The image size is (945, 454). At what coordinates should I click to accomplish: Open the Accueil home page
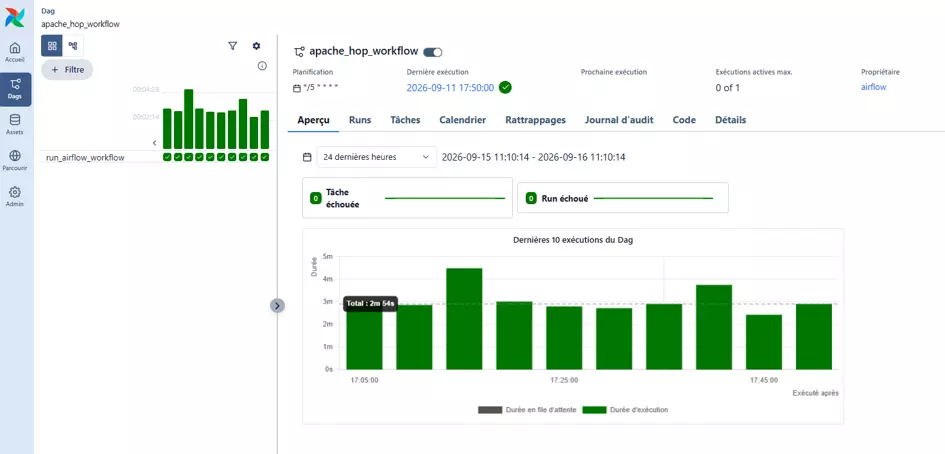point(15,52)
